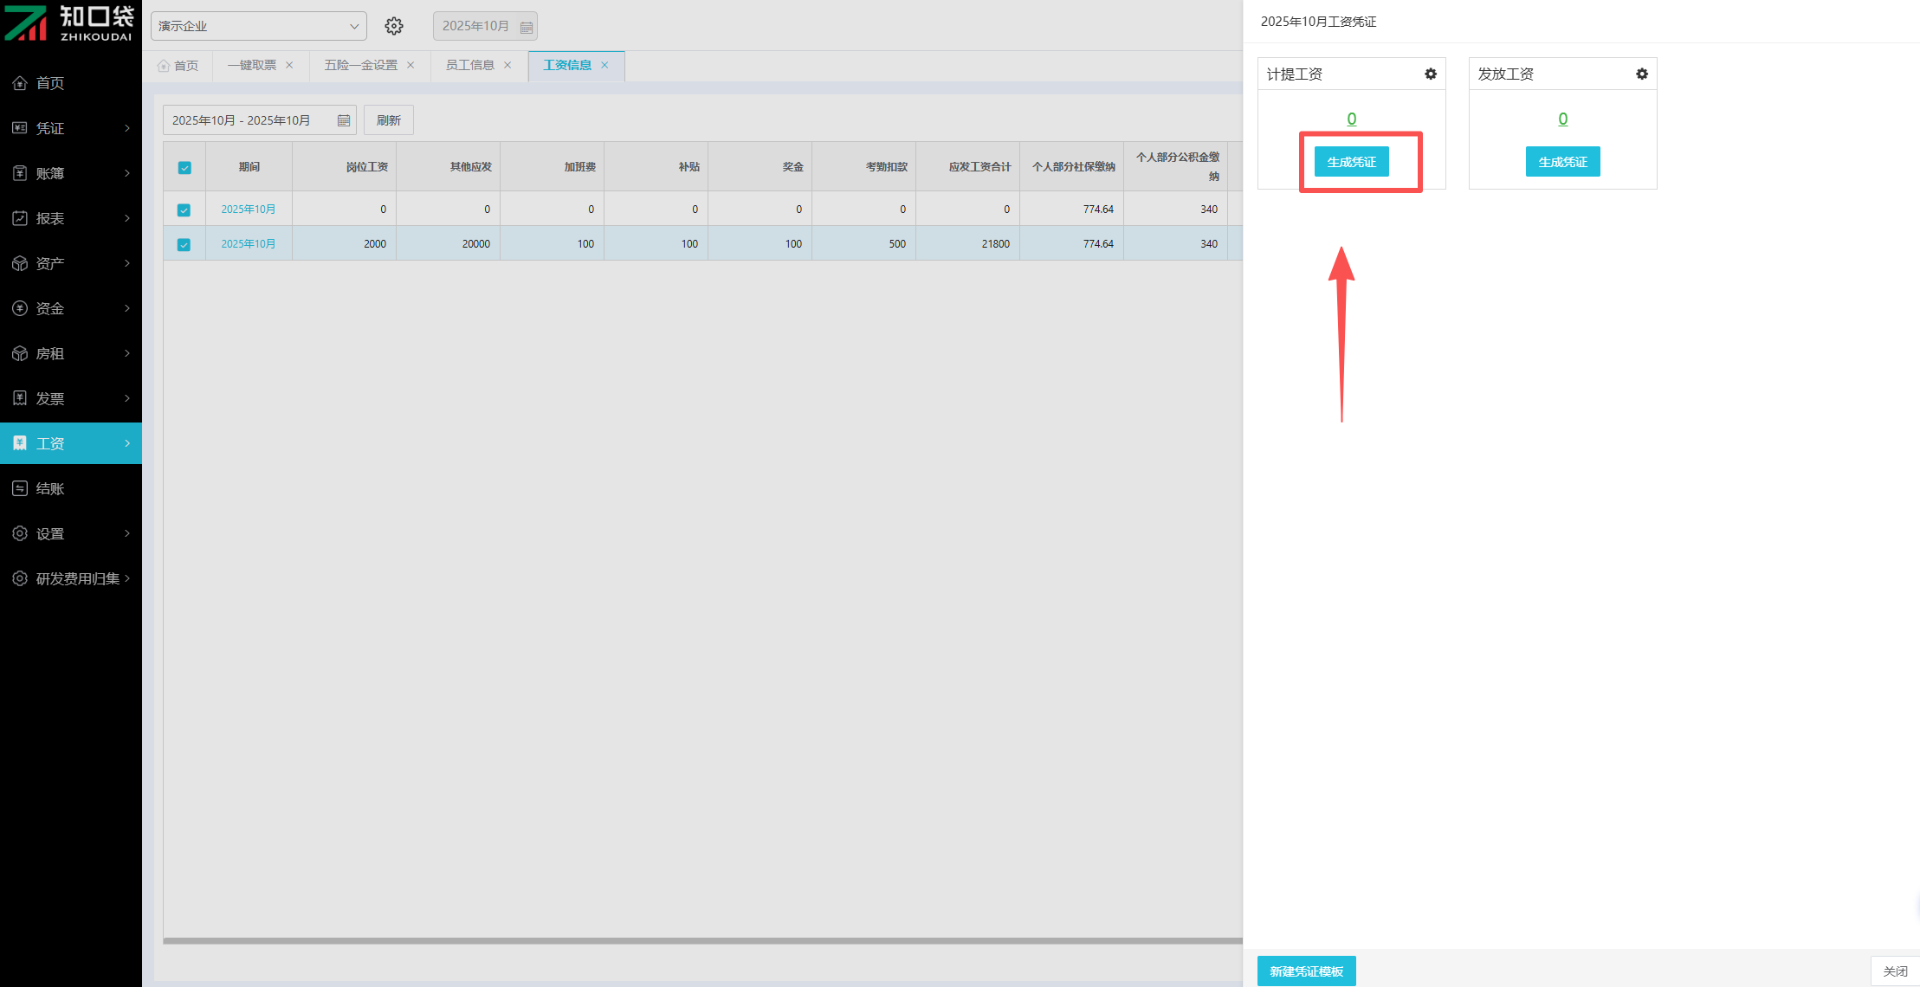Uncheck the second row checkbox

point(184,245)
